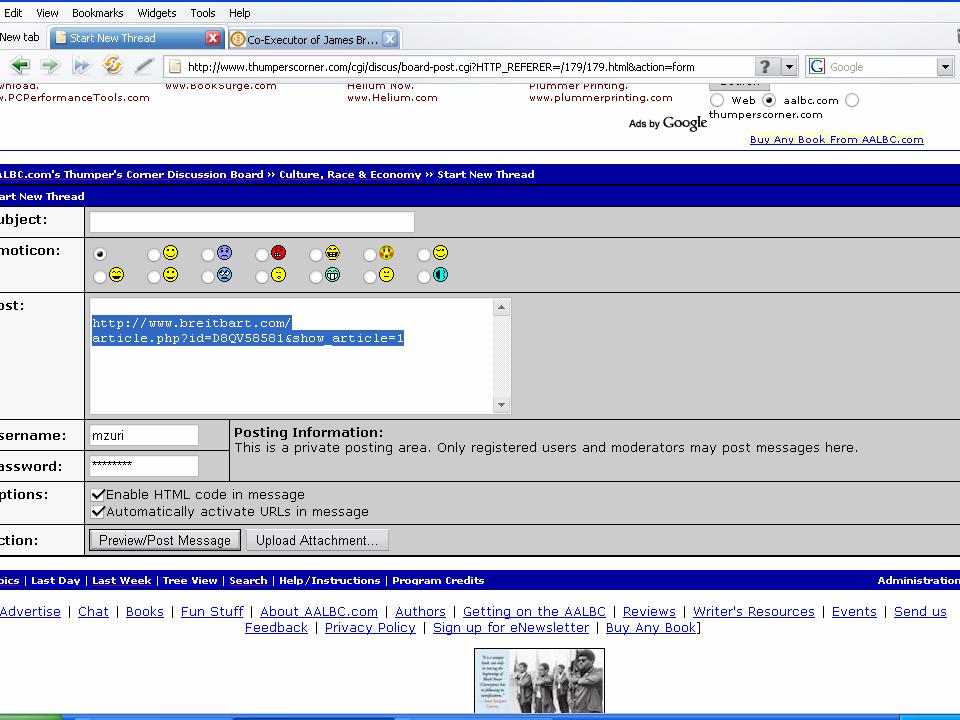Click the New tab button
960x720 pixels.
point(20,37)
